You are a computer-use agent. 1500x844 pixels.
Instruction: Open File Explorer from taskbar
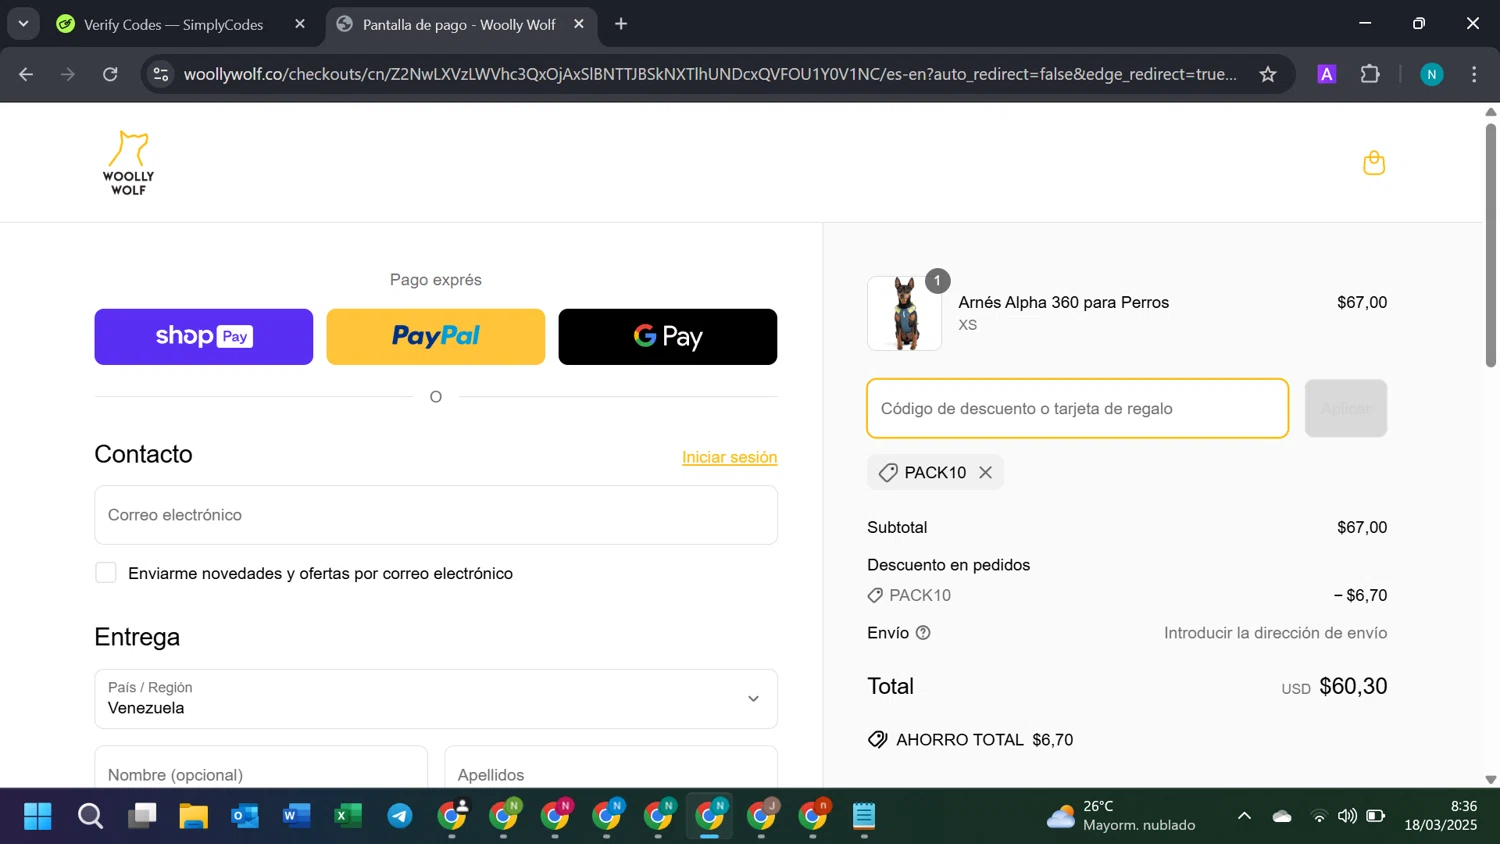pyautogui.click(x=193, y=817)
